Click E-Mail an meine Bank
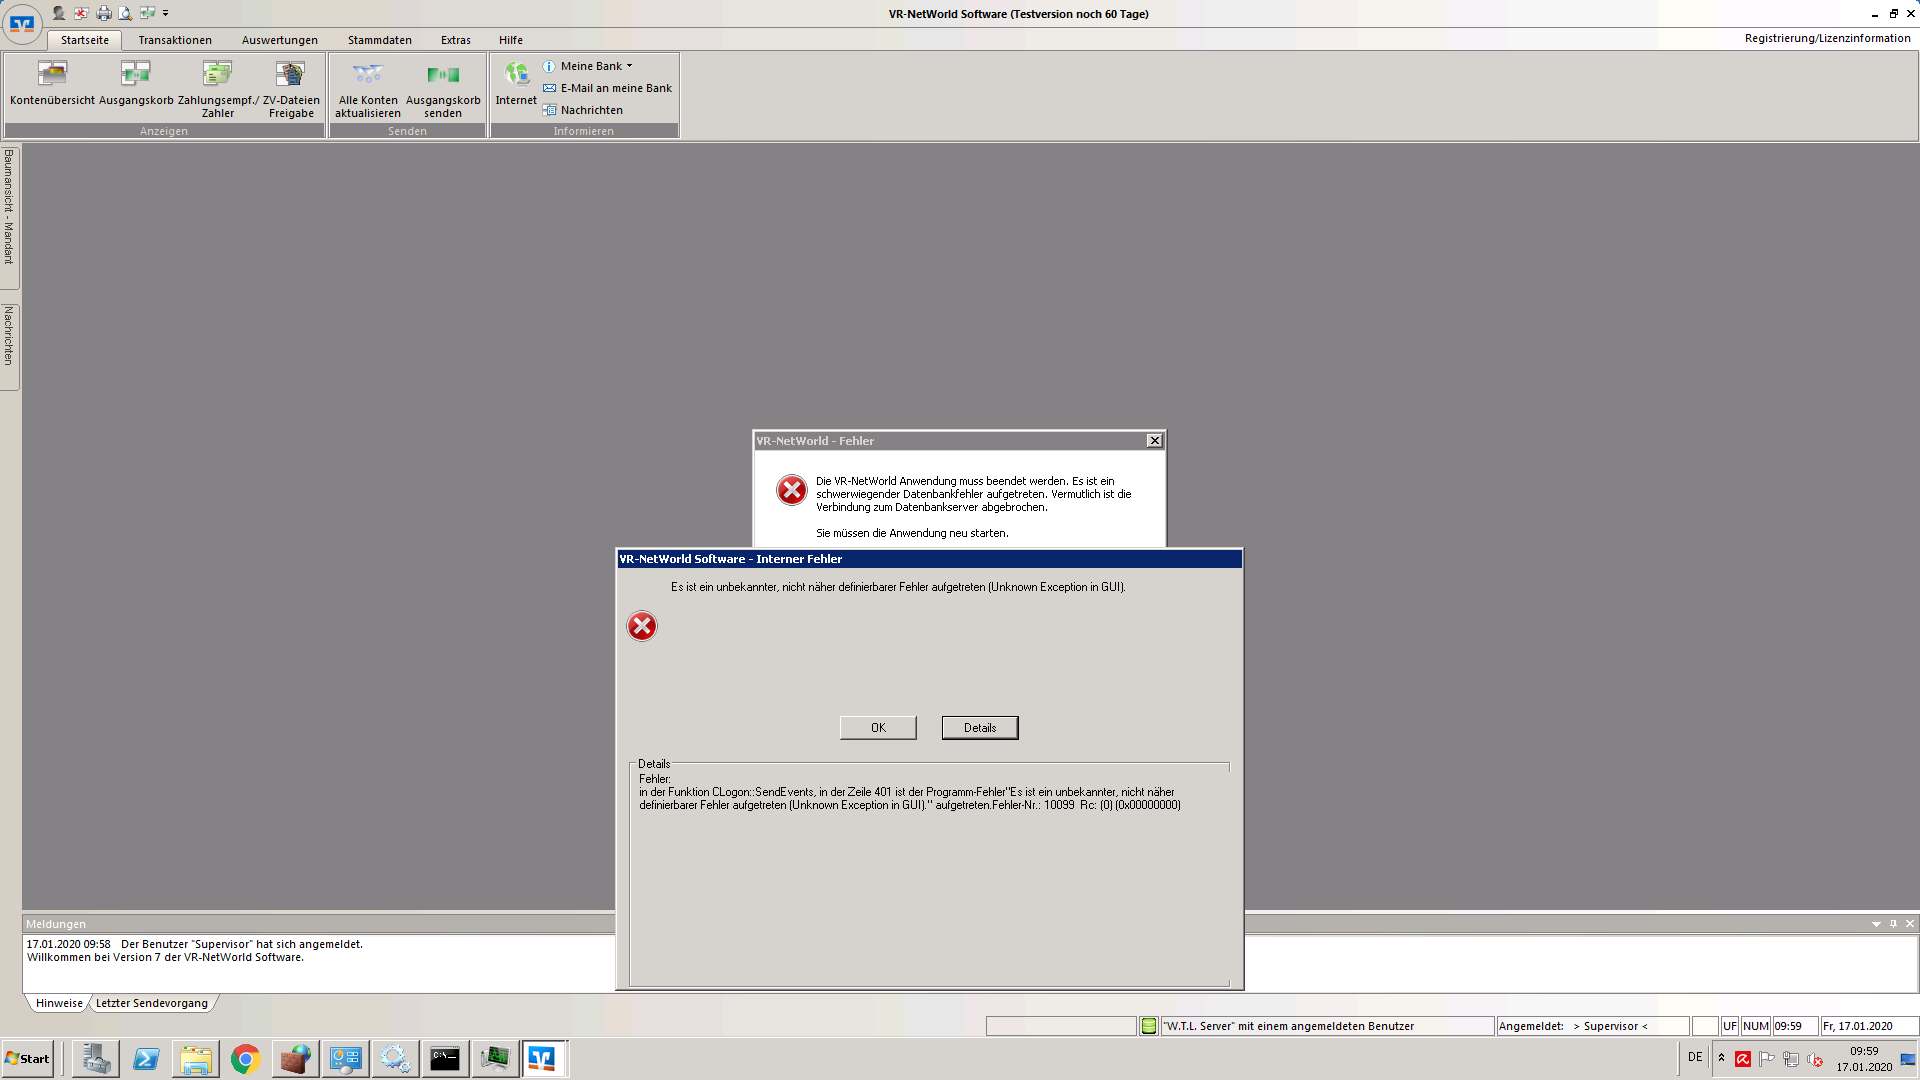This screenshot has width=1920, height=1080. pyautogui.click(x=608, y=88)
